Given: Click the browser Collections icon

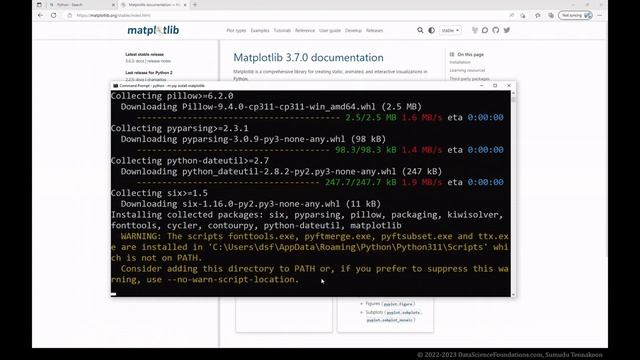Looking at the screenshot, I should (x=551, y=15).
